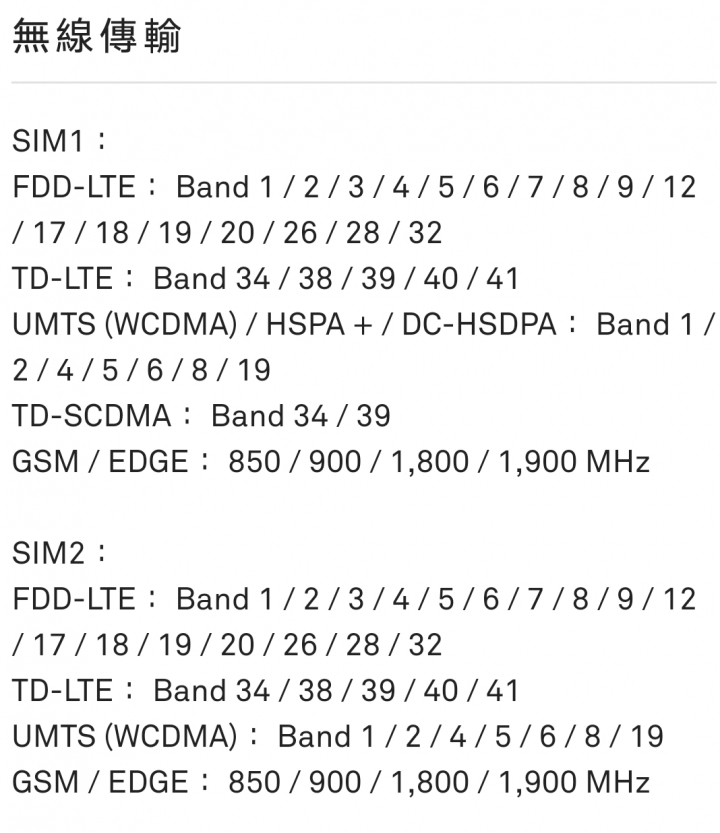Click the SIM1 TD-LTE Band 34 line

click(x=265, y=278)
